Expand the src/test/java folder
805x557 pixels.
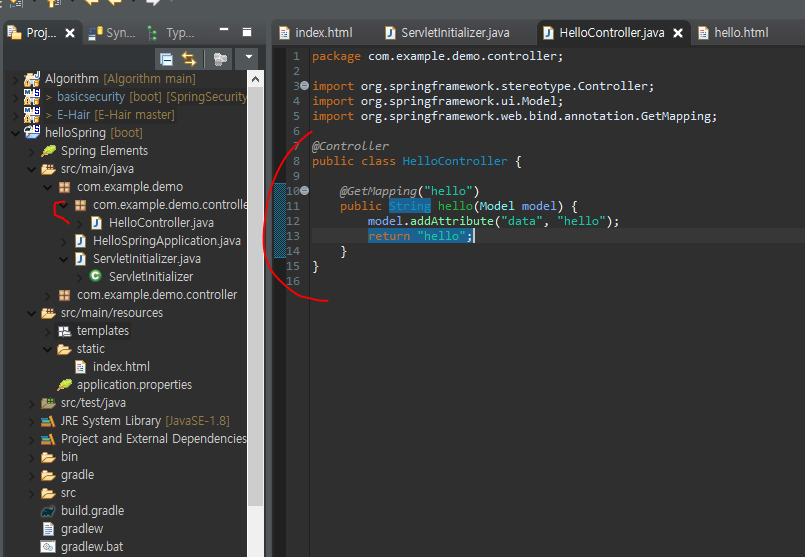tap(31, 404)
